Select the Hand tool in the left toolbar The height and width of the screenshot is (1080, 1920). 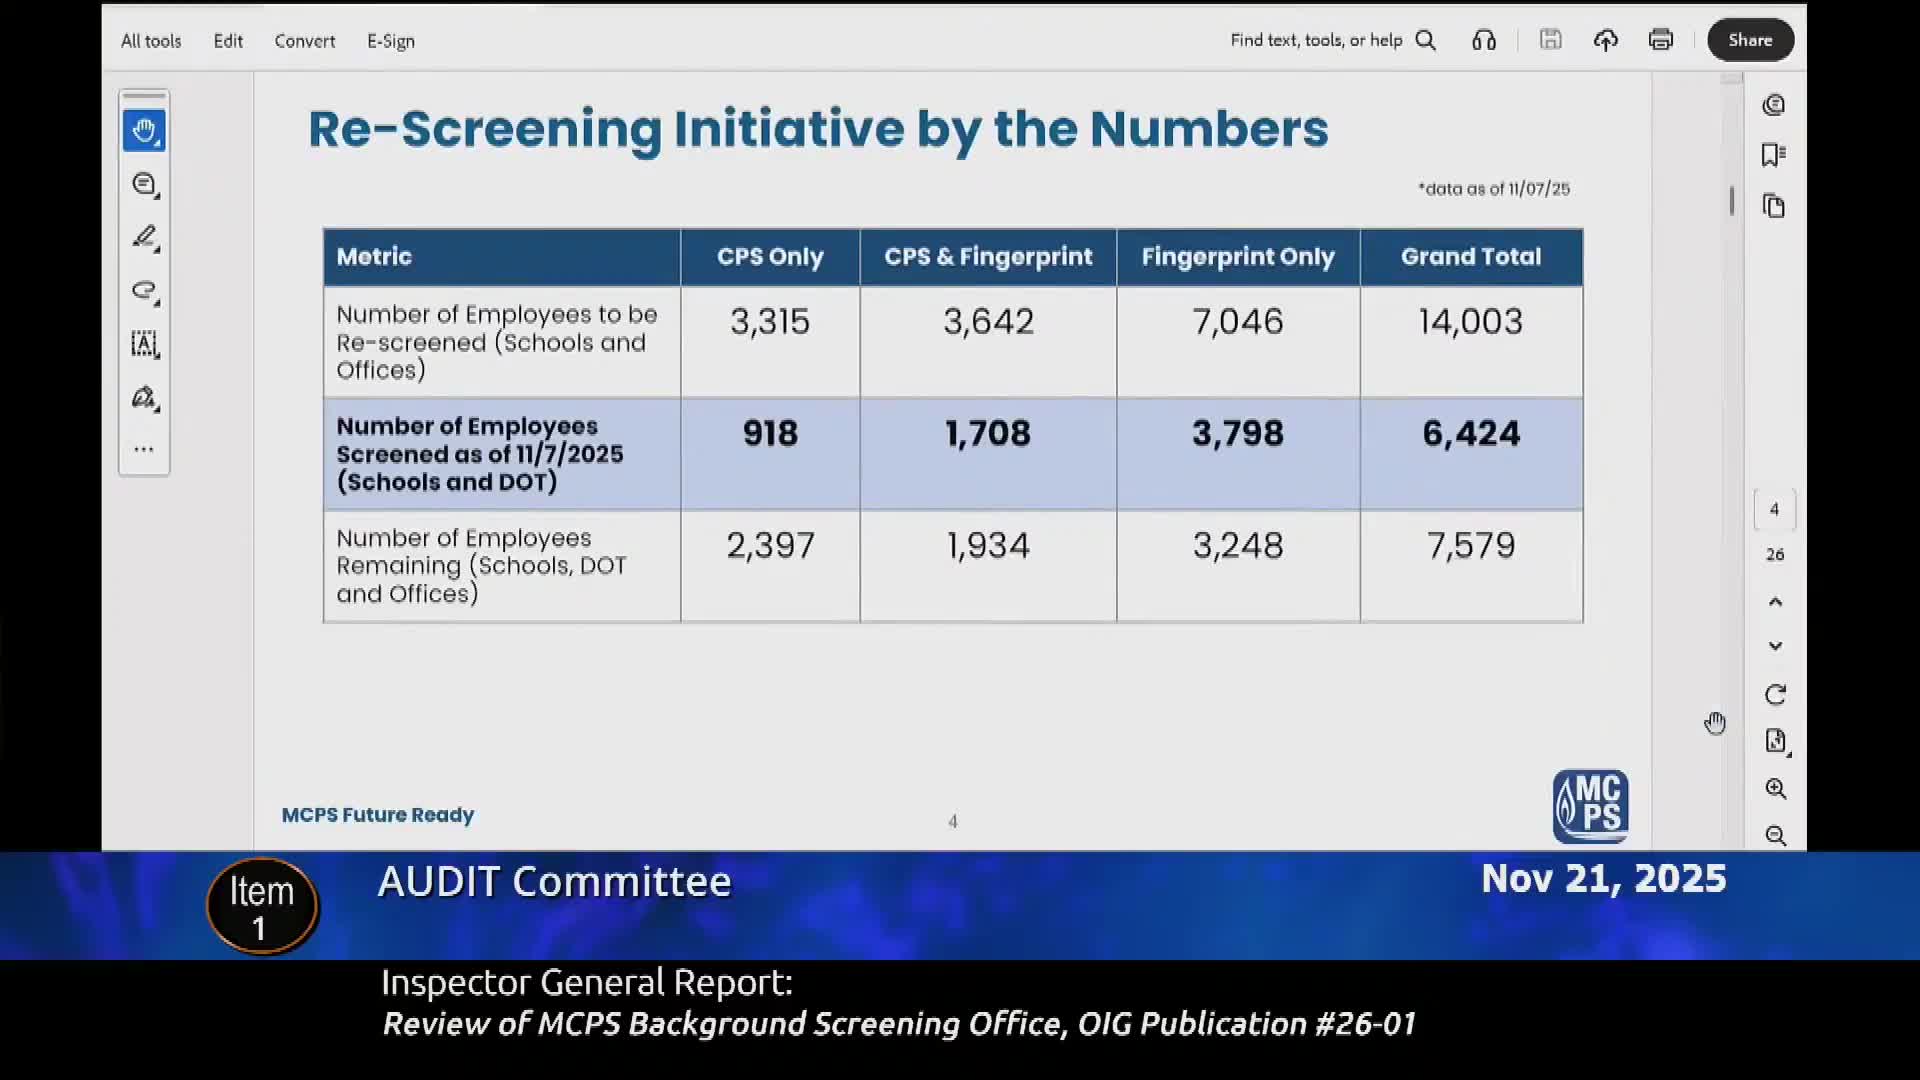pyautogui.click(x=145, y=130)
